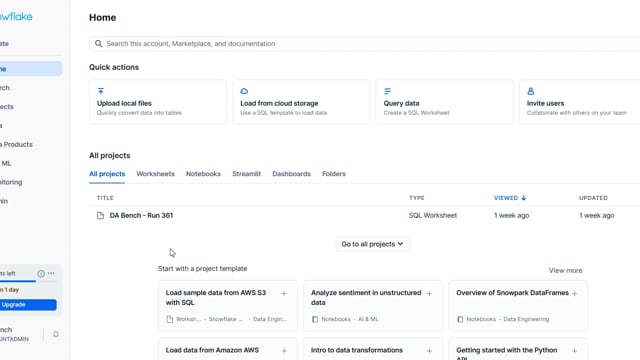Open the Query data quick action
This screenshot has height=360, width=640.
pyautogui.click(x=444, y=102)
